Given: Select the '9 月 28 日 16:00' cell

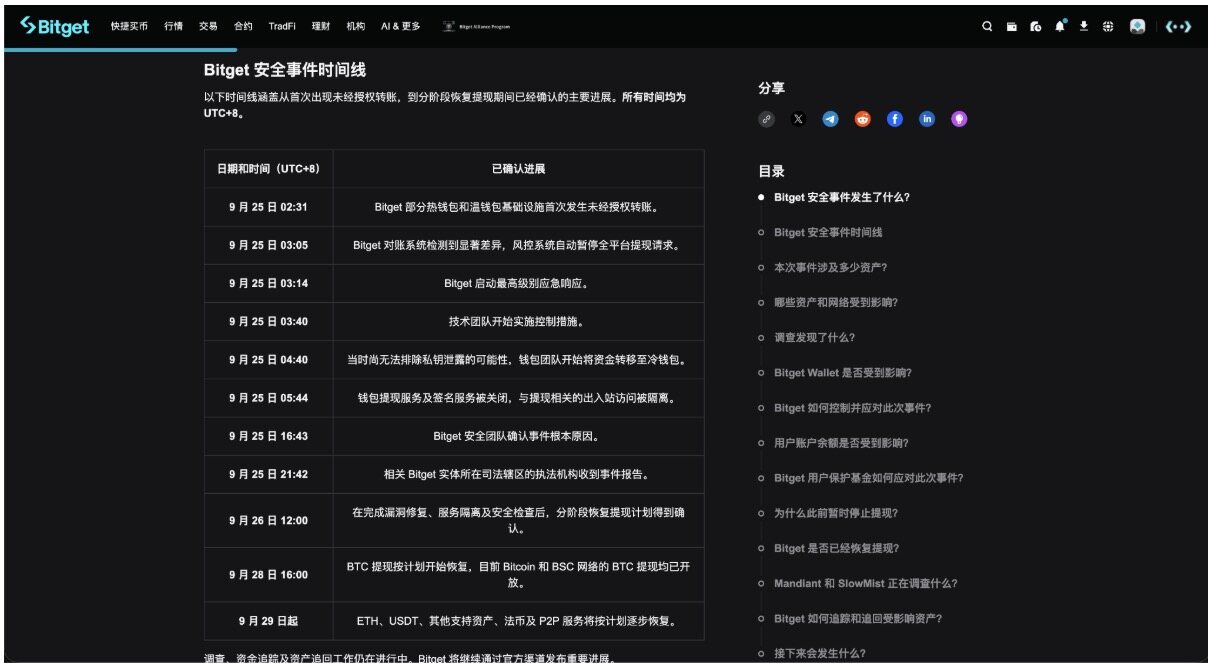Looking at the screenshot, I should coord(268,574).
